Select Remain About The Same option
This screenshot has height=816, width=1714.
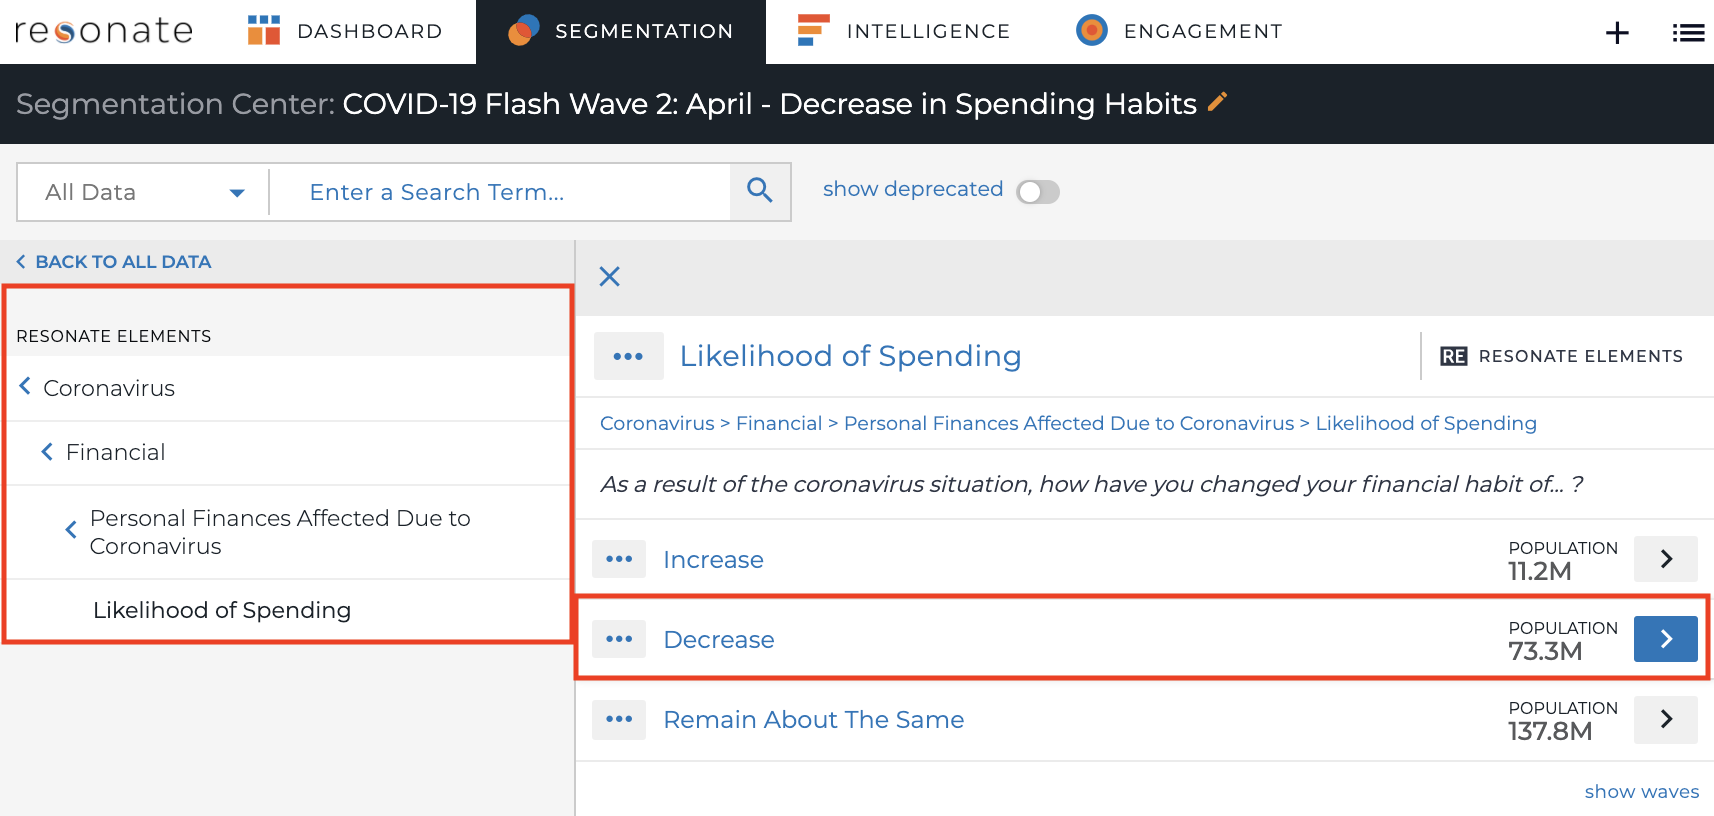pyautogui.click(x=814, y=720)
